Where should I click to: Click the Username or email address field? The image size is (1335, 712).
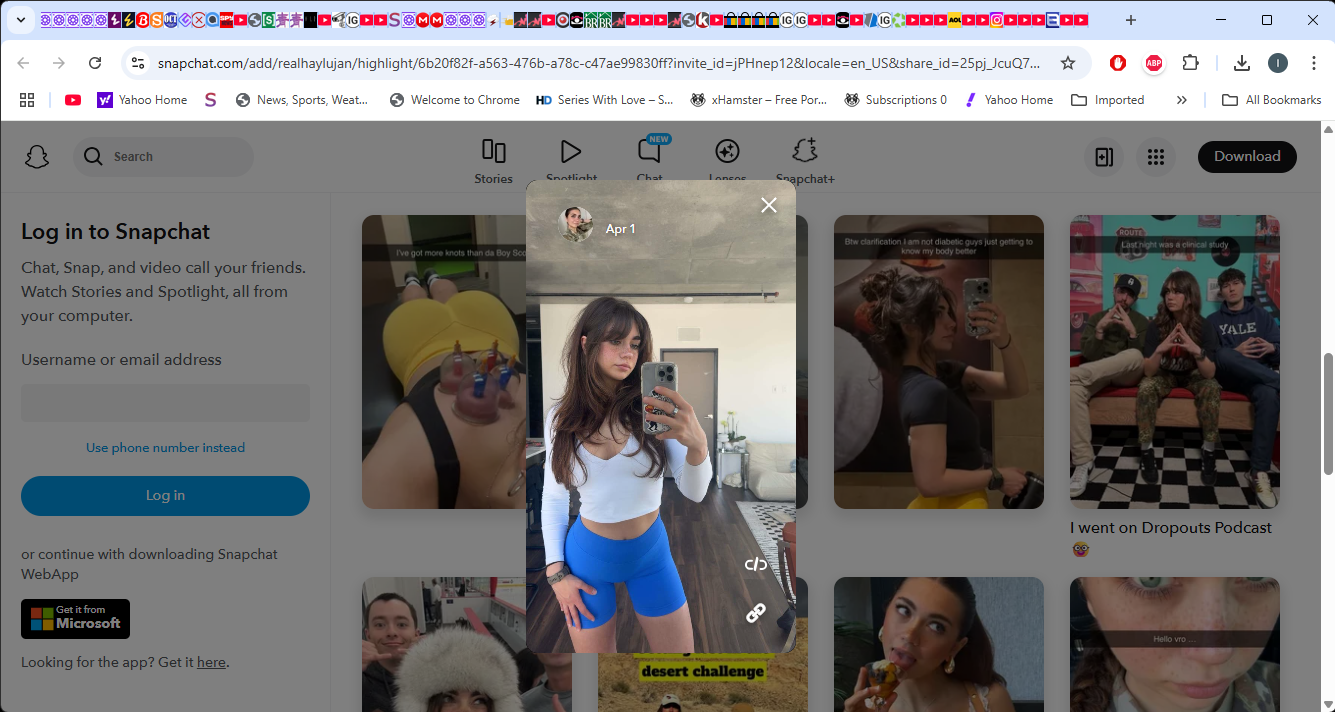[165, 403]
